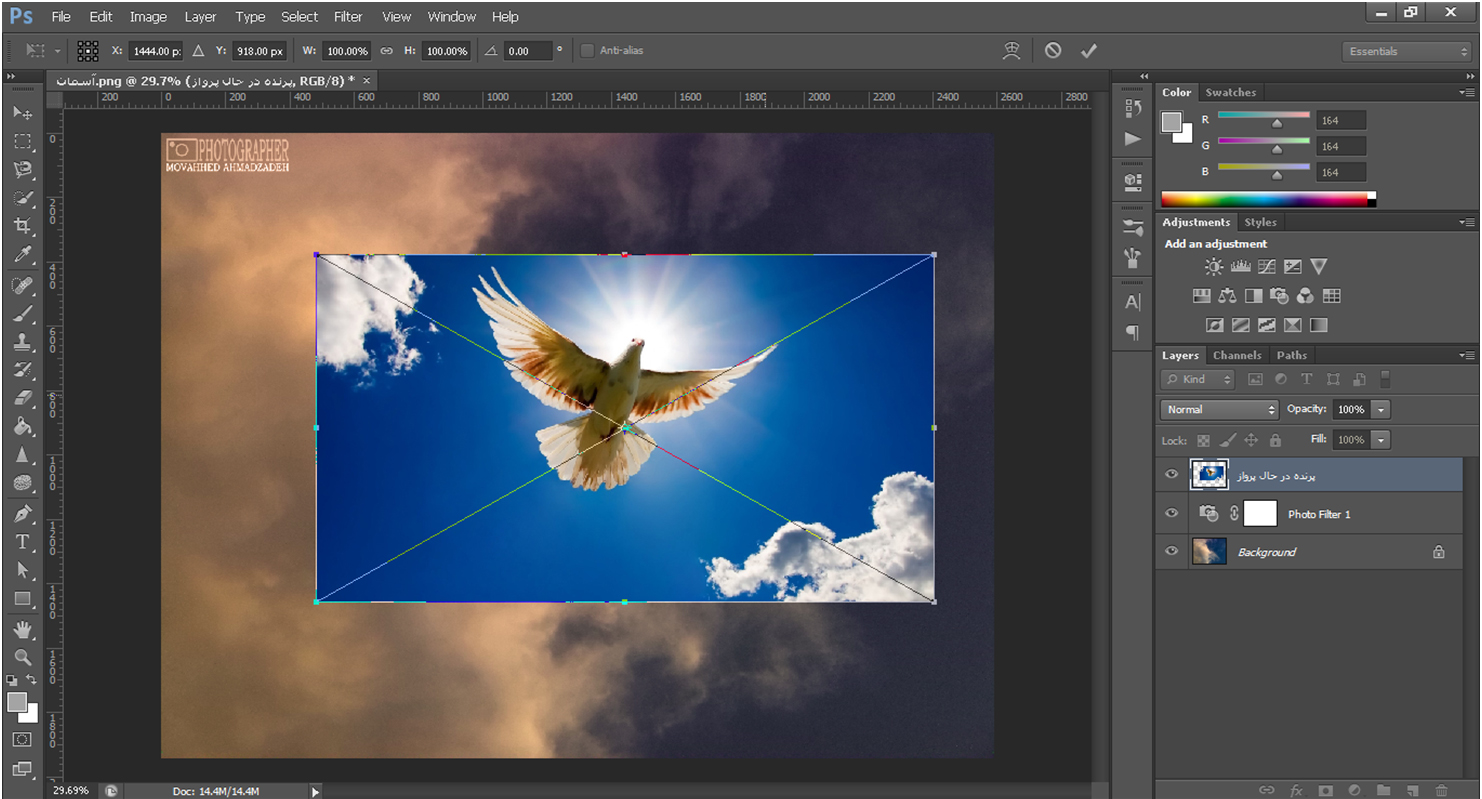The image size is (1482, 799).
Task: Open the Layer menu
Action: pos(200,17)
